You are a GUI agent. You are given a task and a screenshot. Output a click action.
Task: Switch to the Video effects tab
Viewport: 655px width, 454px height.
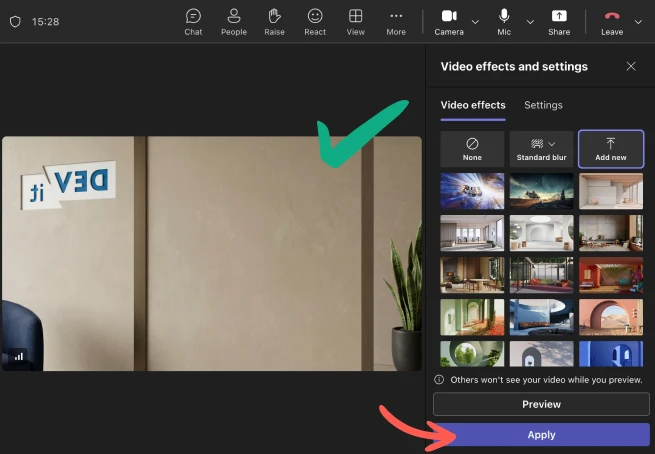(x=473, y=105)
